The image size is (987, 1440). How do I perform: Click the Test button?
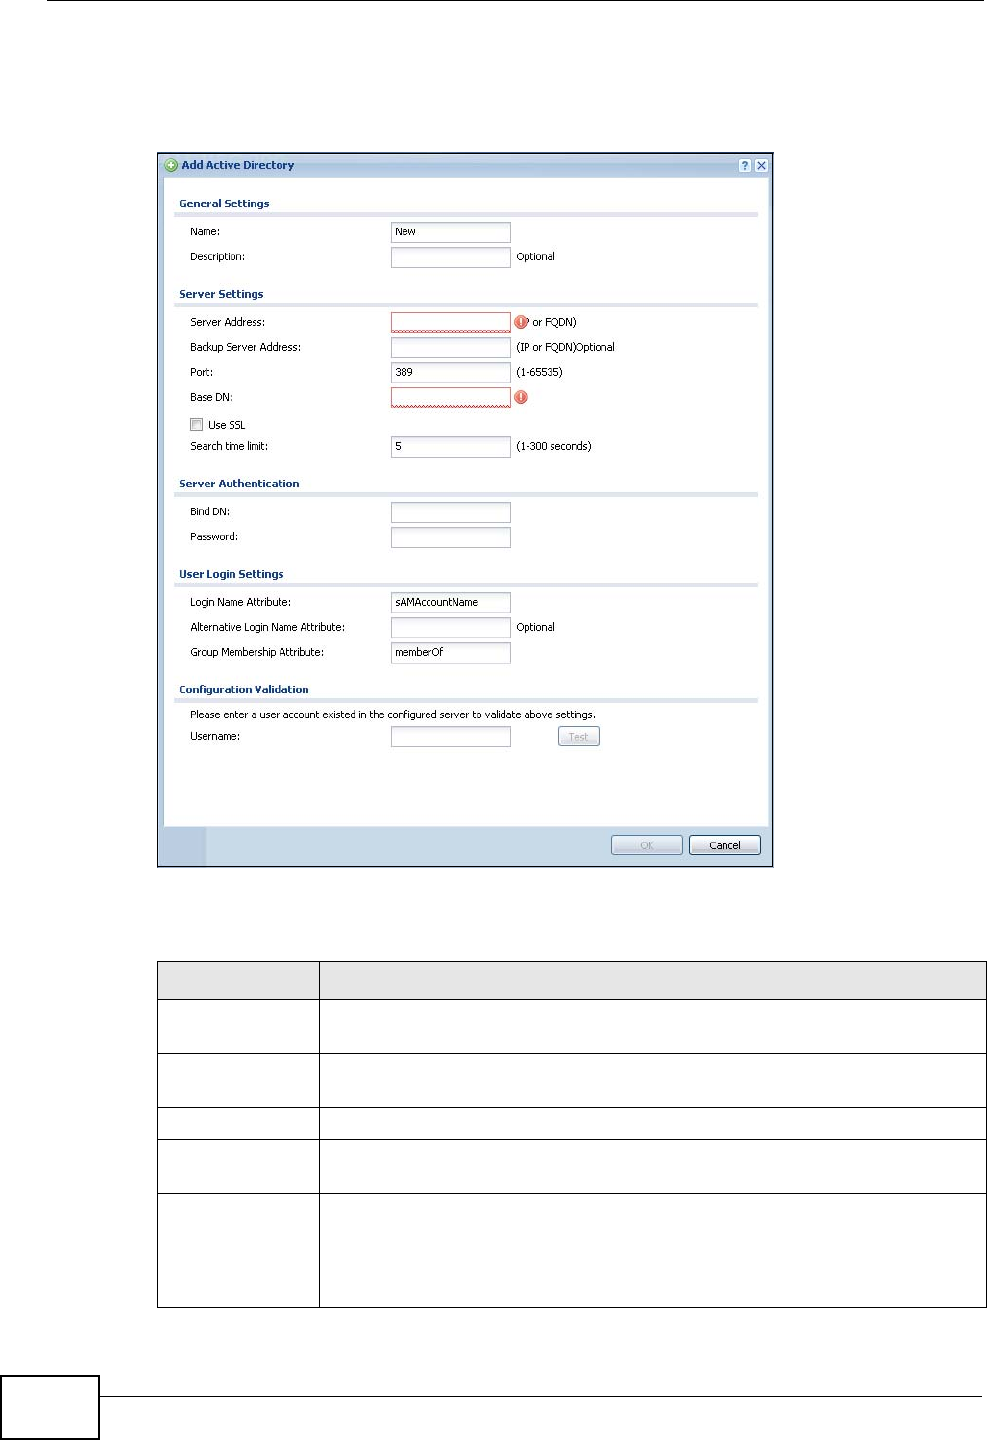[x=579, y=736]
